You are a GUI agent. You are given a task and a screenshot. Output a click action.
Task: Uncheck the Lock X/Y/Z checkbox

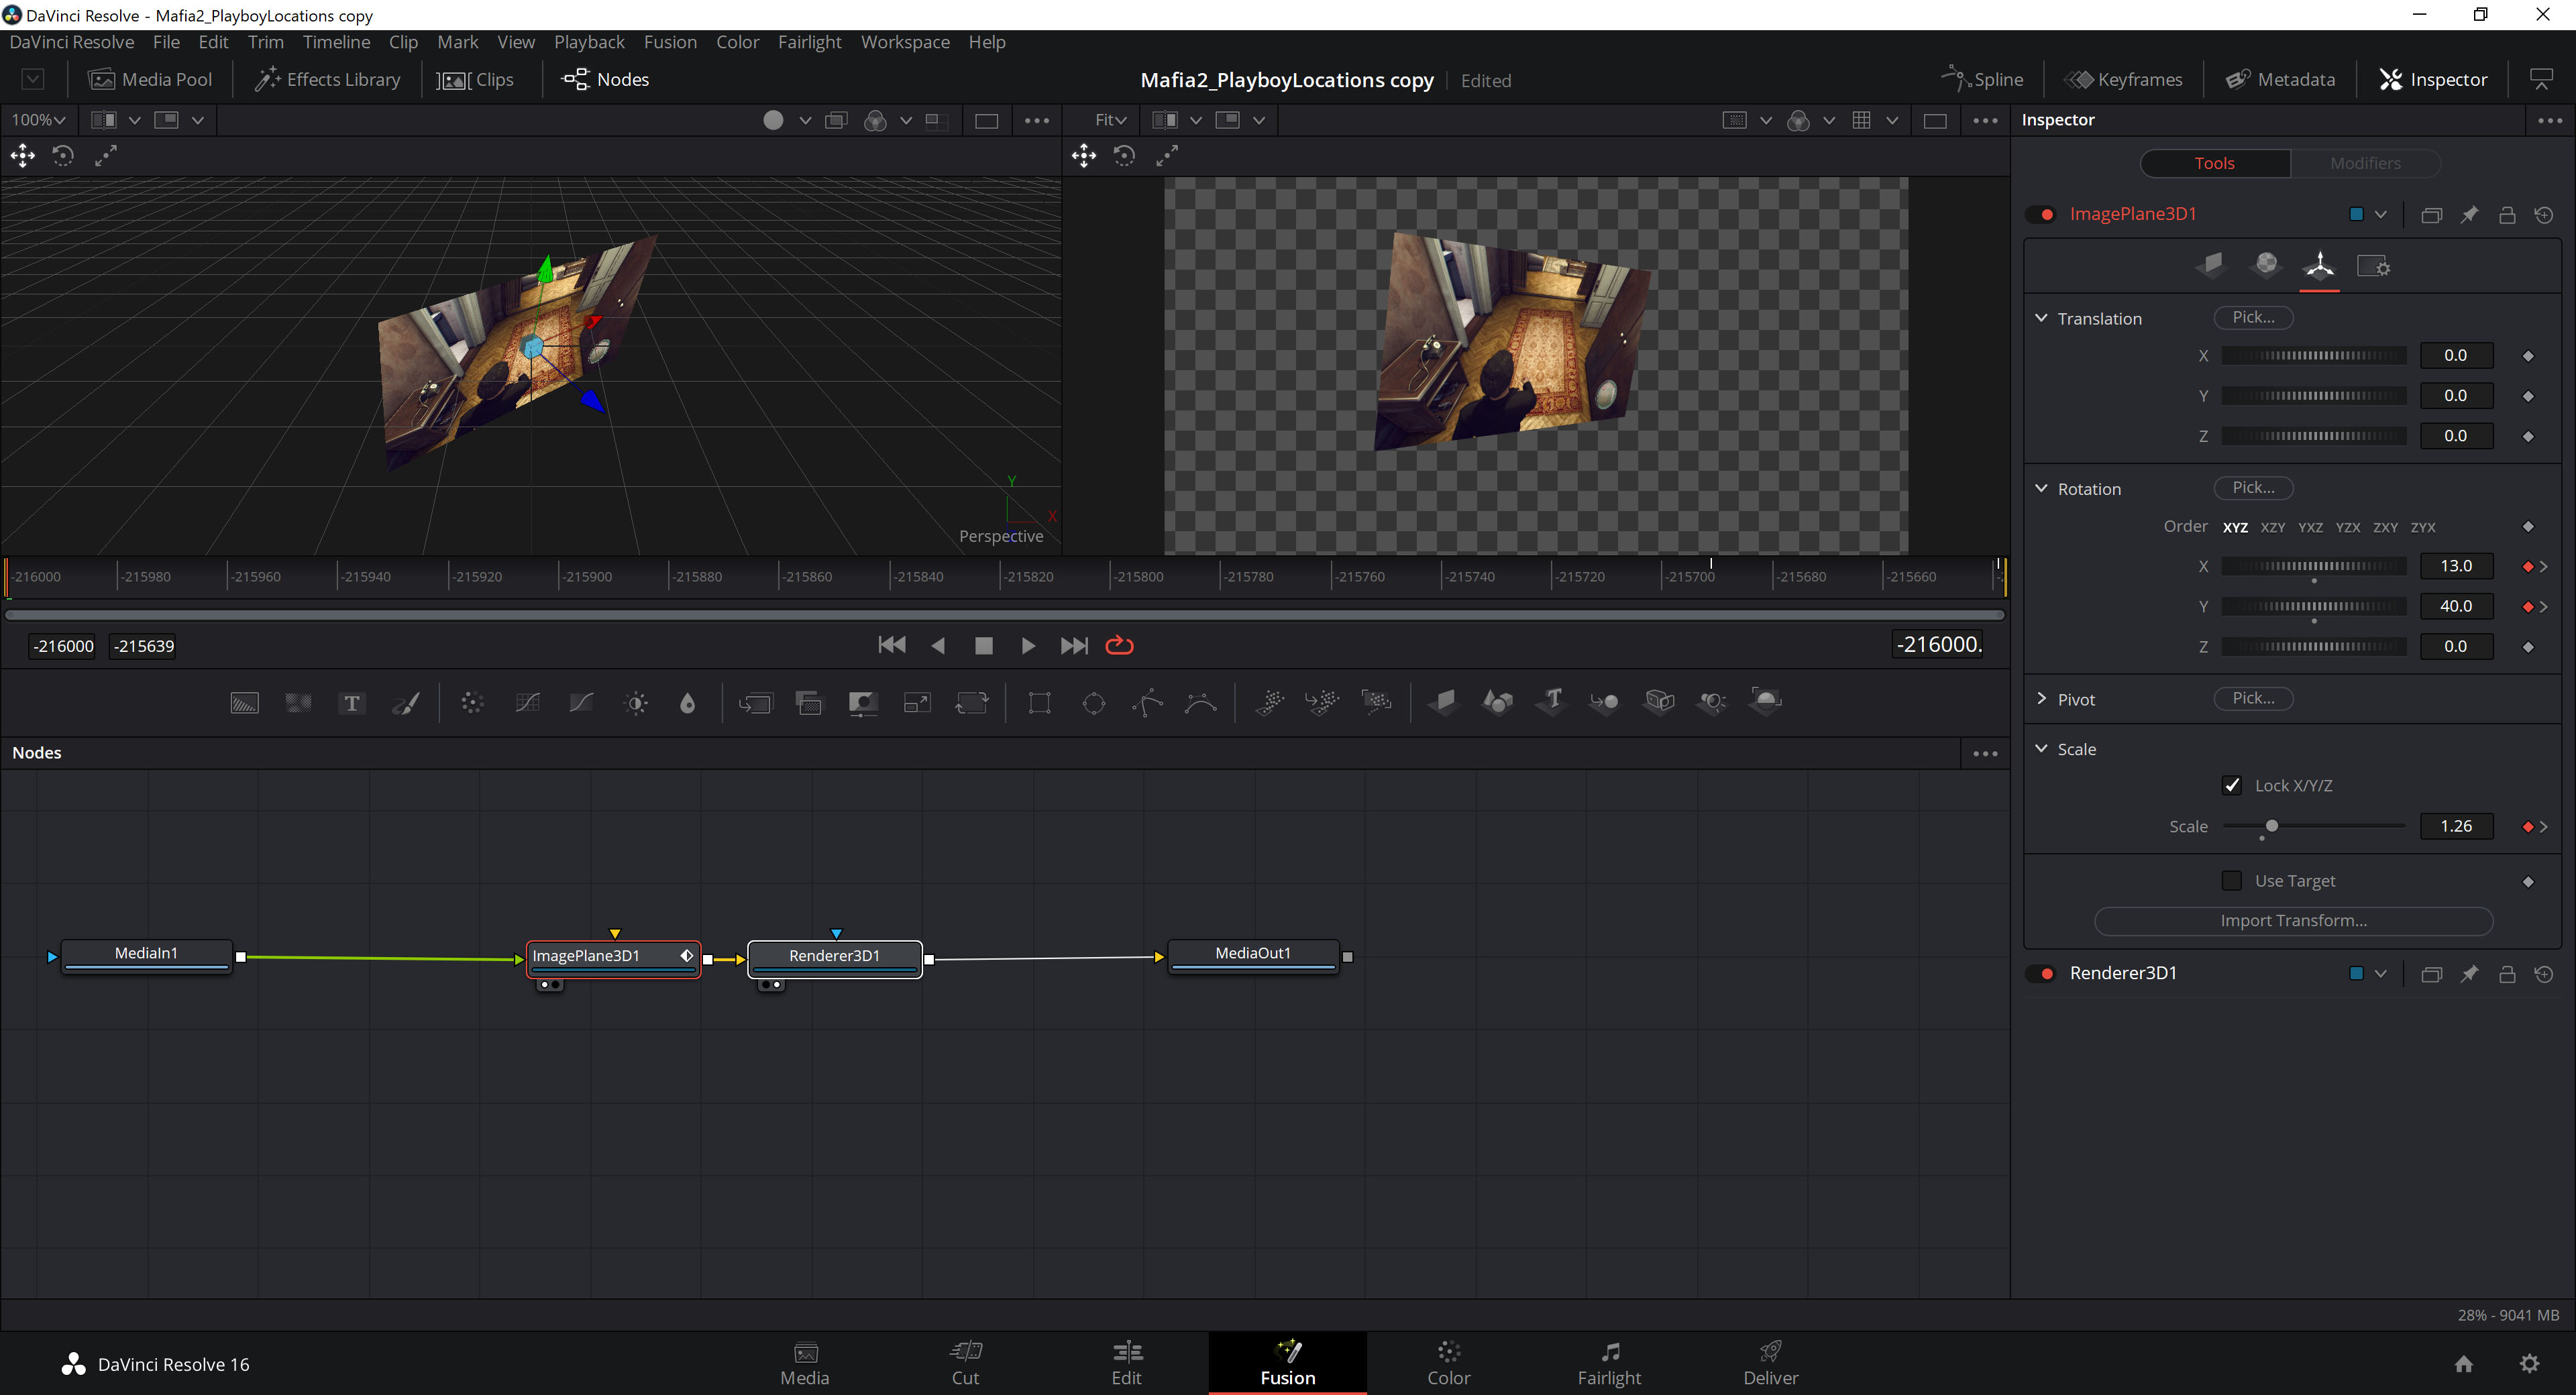(x=2232, y=785)
